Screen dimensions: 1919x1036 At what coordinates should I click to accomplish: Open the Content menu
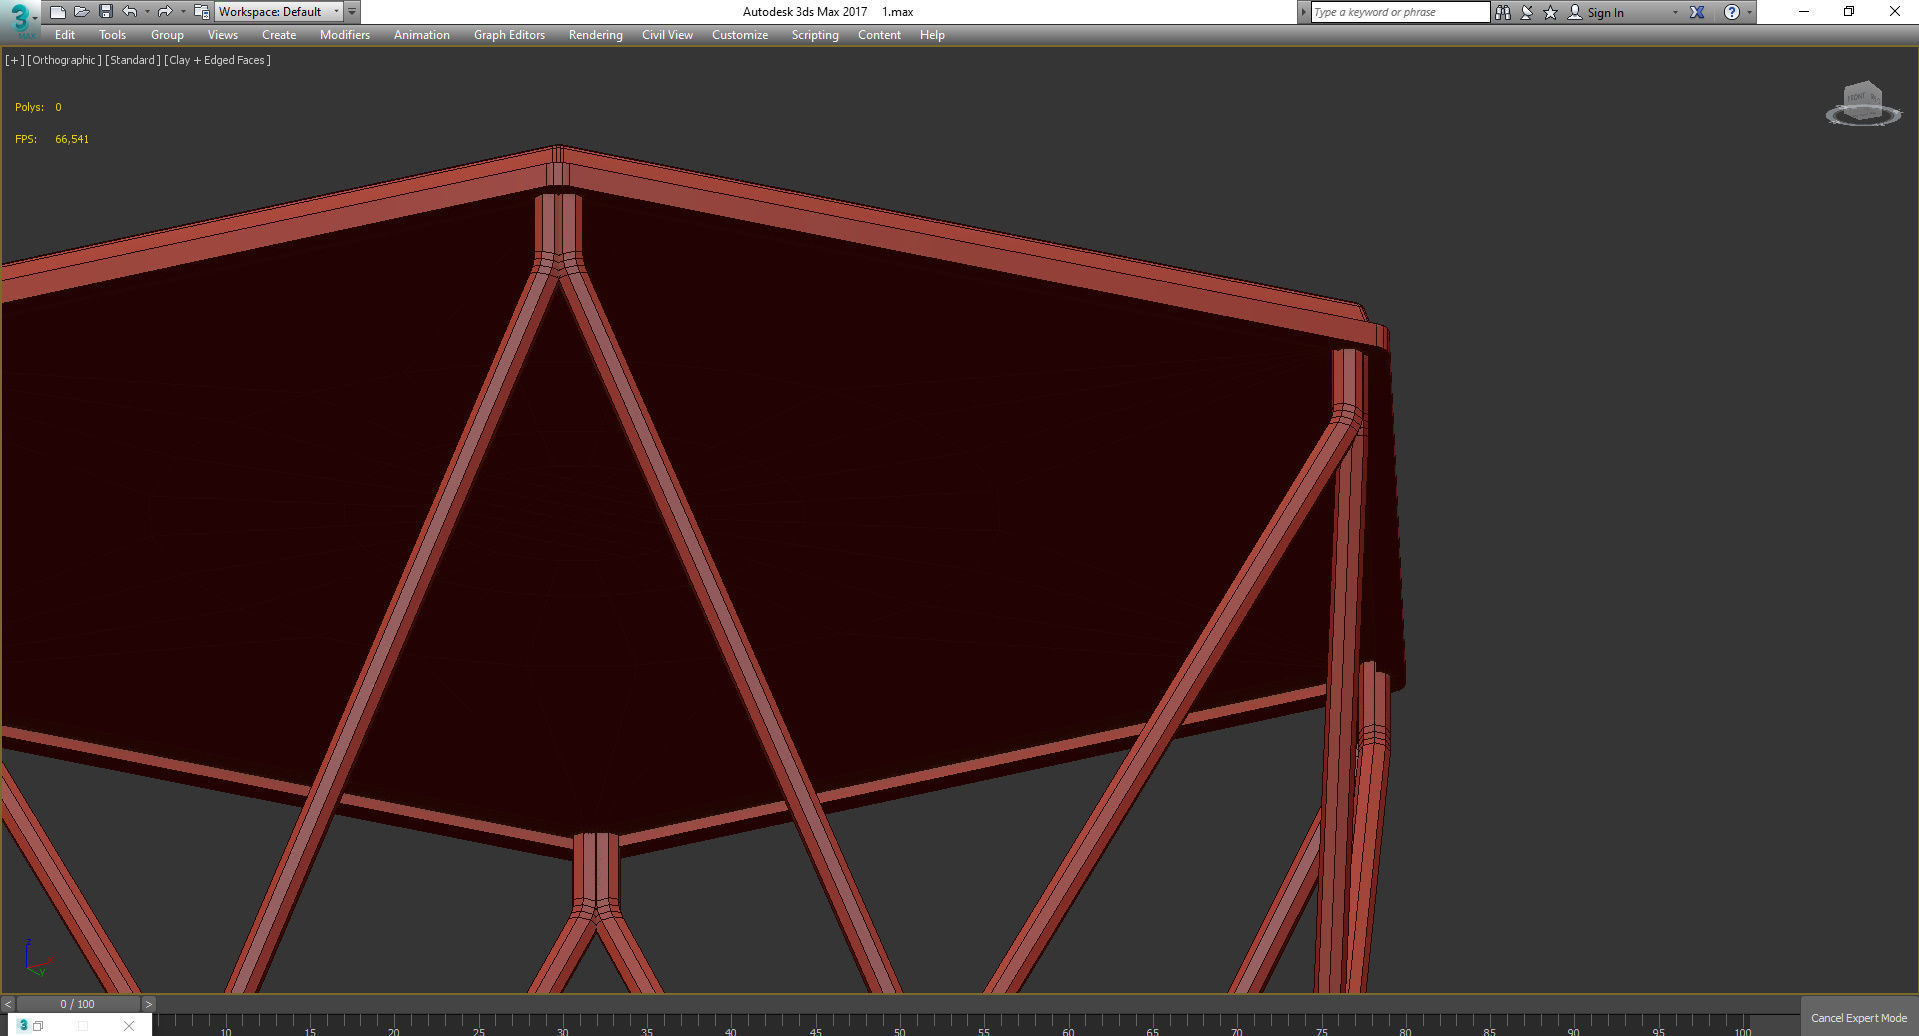(x=879, y=35)
